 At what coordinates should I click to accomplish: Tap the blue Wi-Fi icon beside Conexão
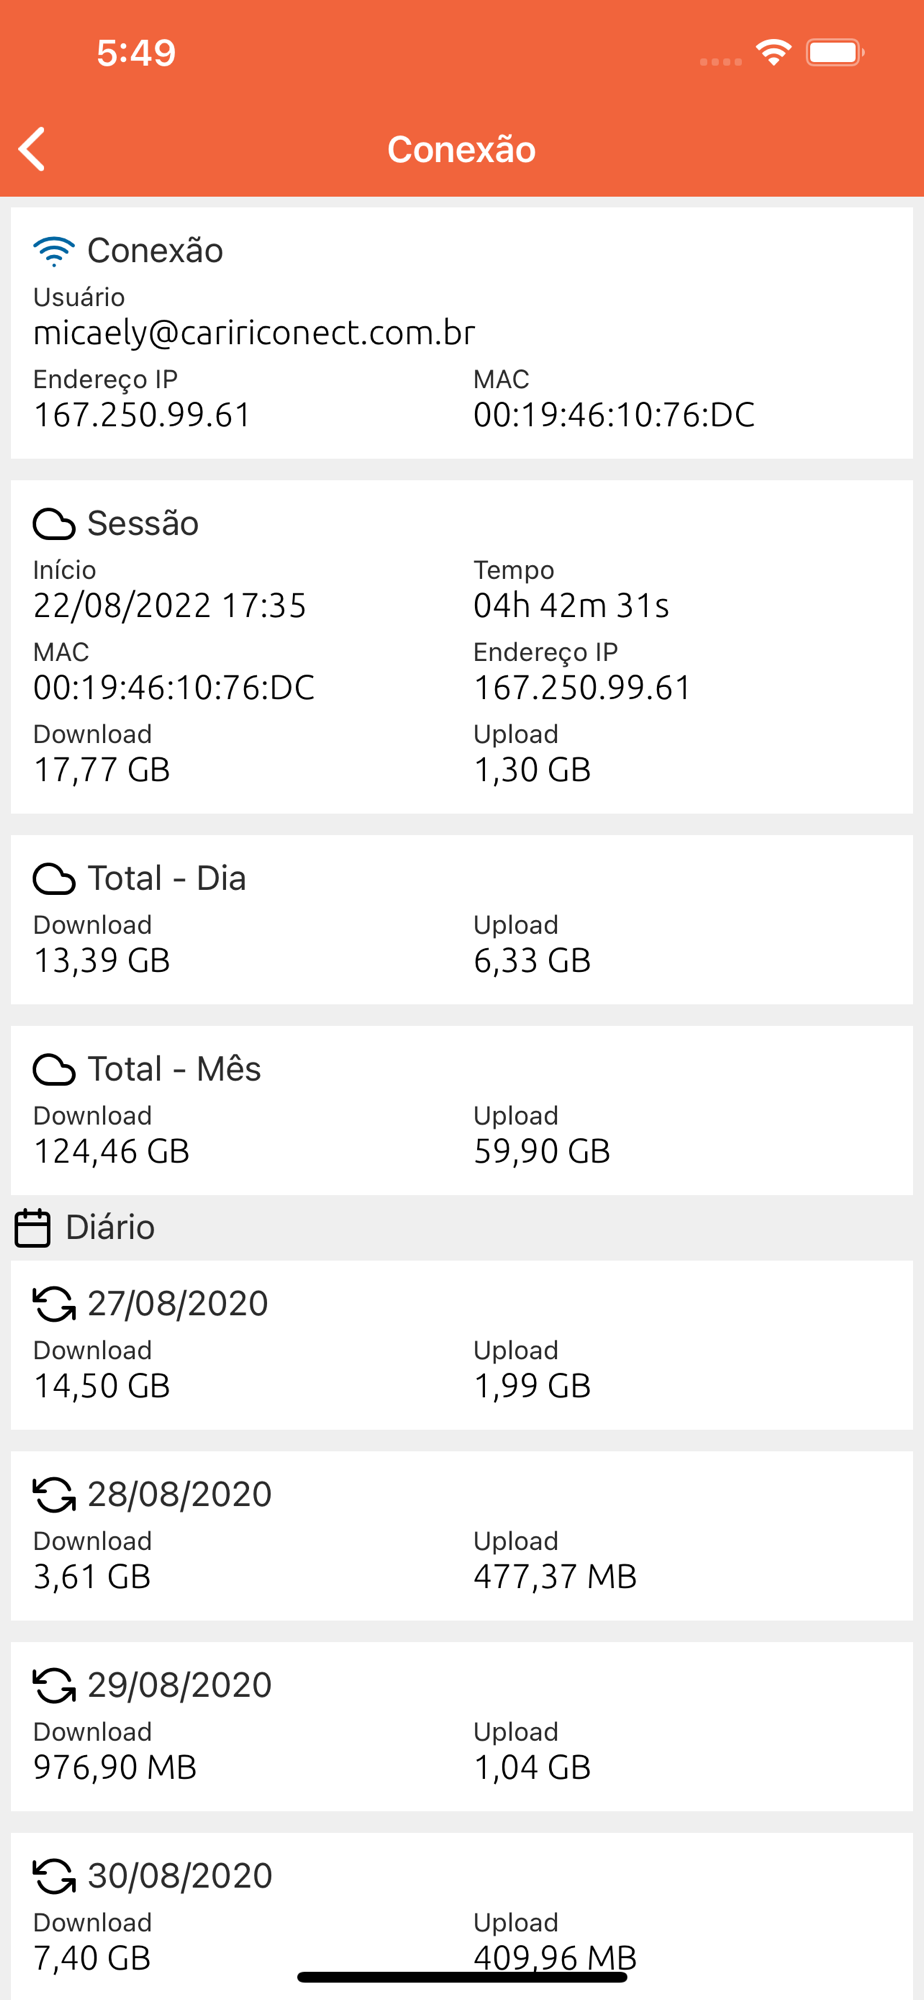54,251
